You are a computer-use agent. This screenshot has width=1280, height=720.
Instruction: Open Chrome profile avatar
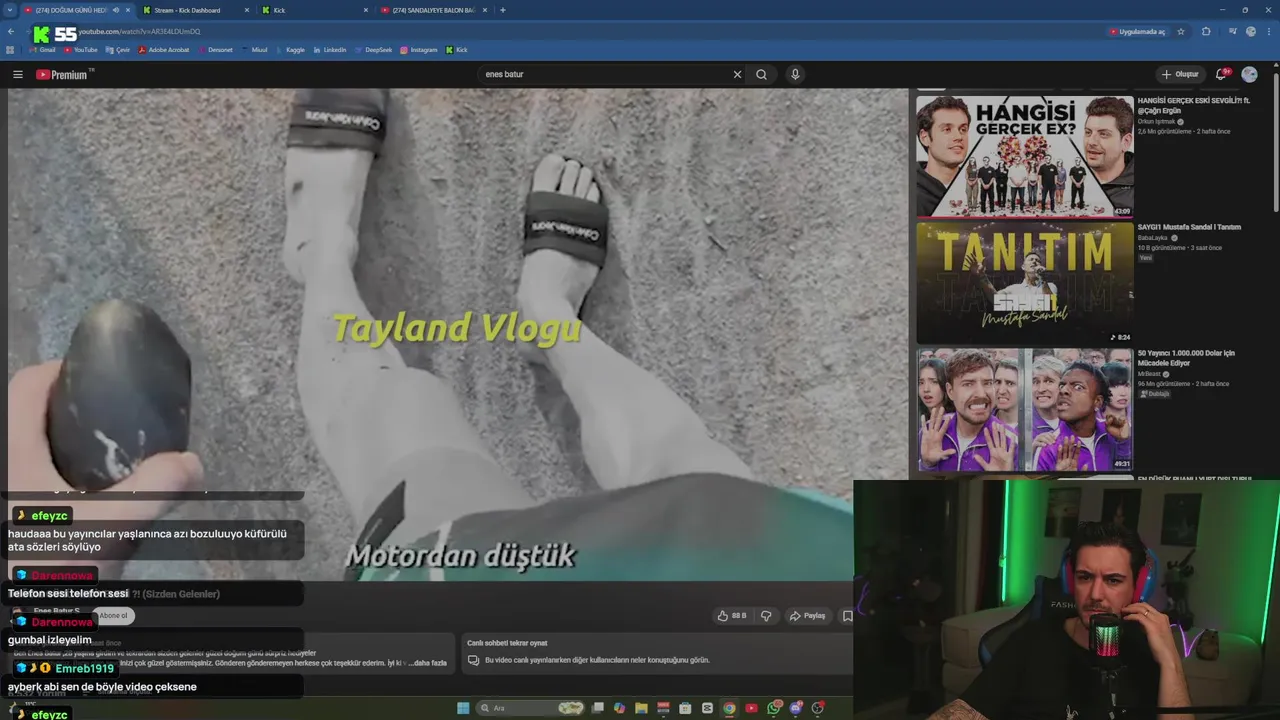[x=1251, y=31]
